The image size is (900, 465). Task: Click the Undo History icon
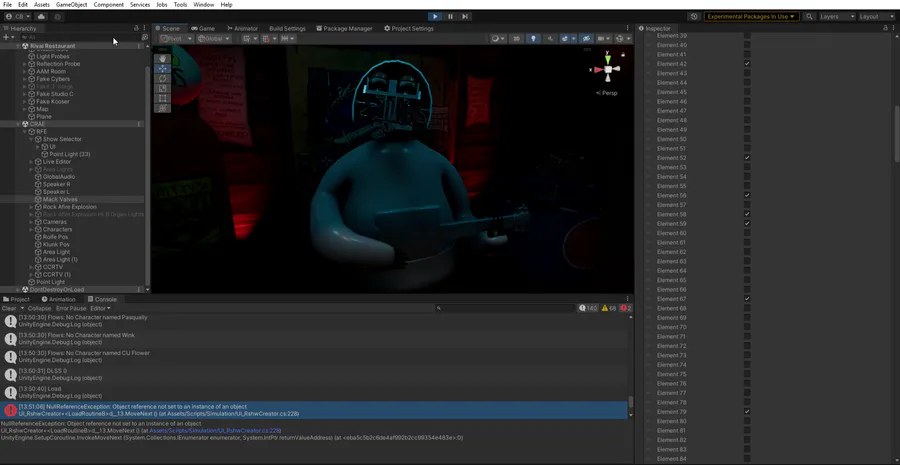pos(694,16)
